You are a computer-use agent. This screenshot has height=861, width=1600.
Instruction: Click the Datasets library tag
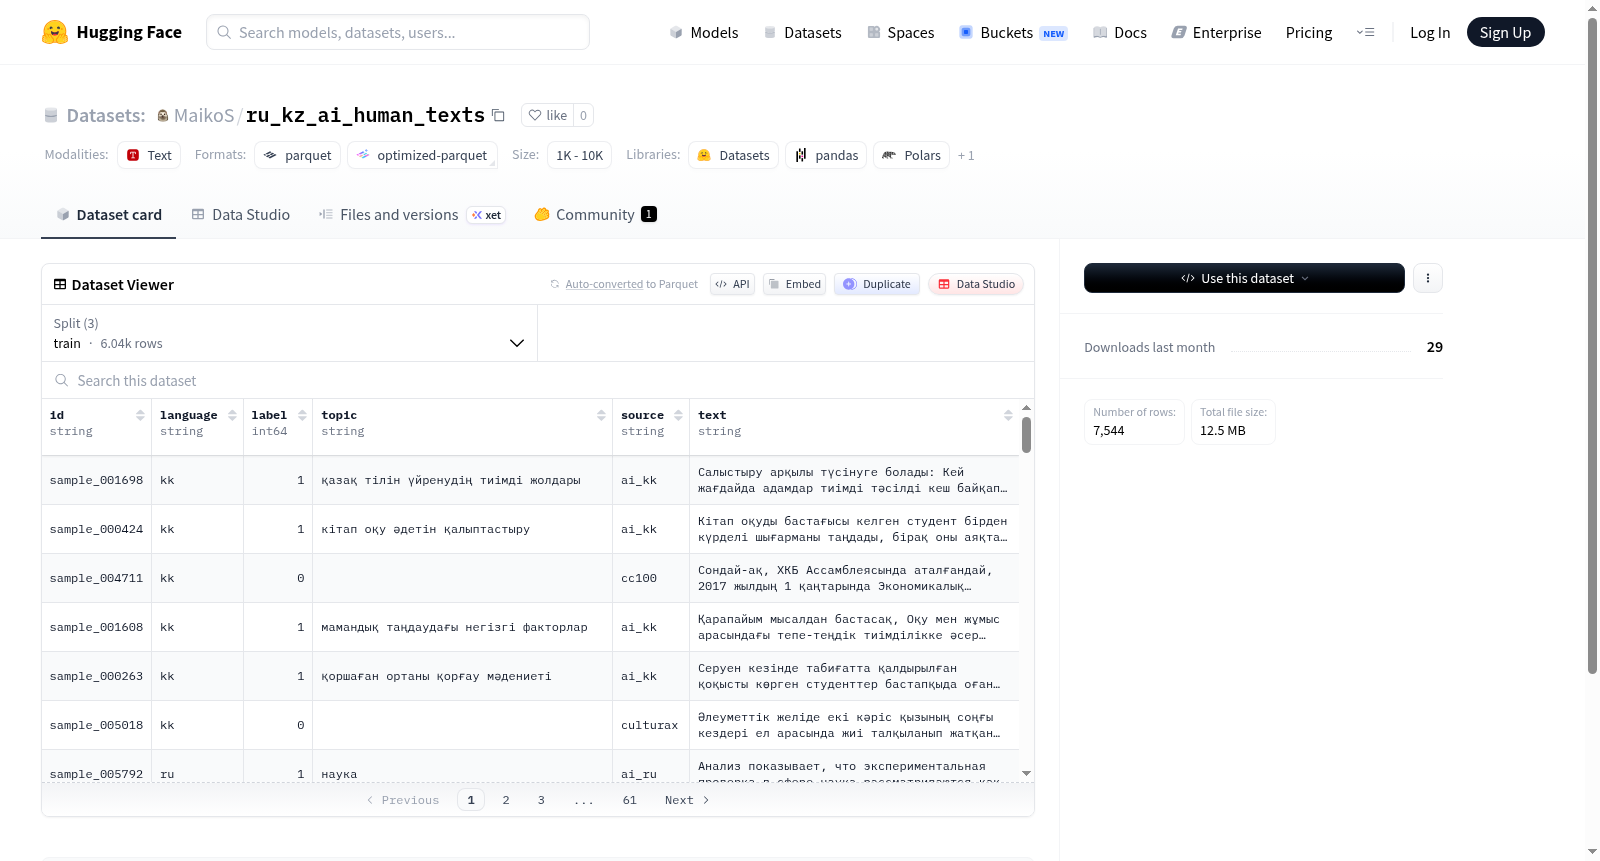pos(733,155)
